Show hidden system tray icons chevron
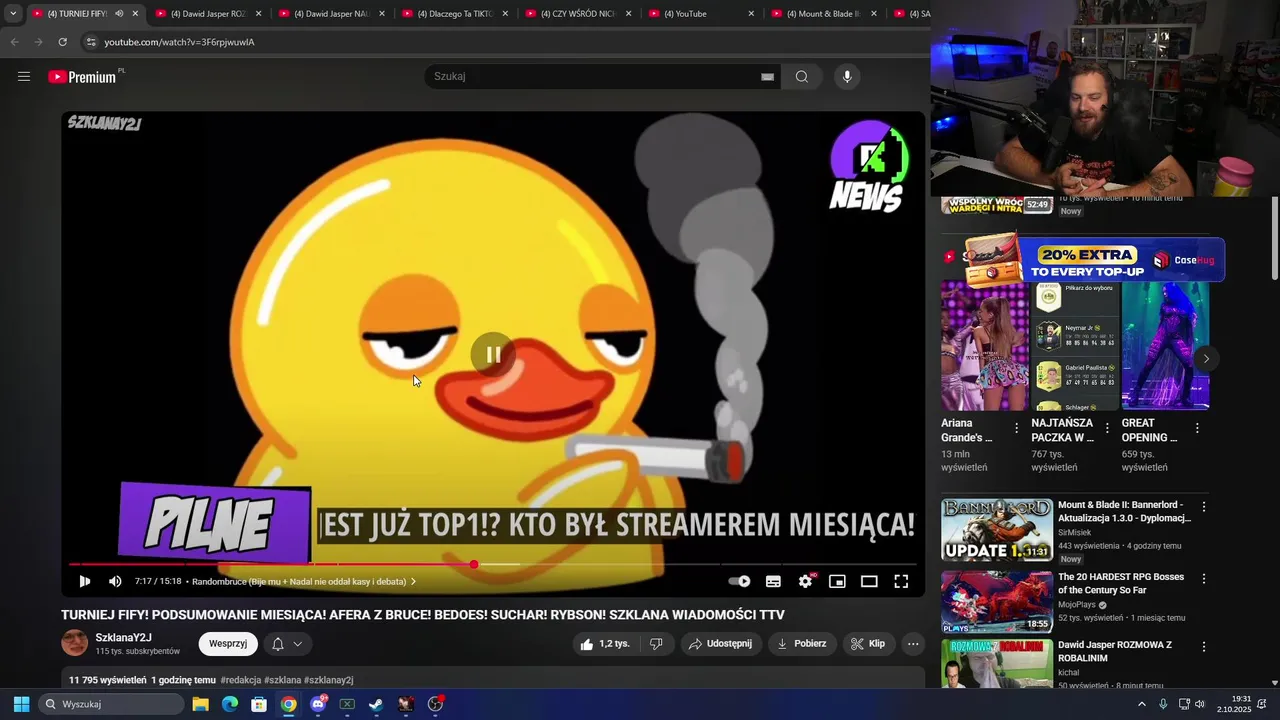This screenshot has height=720, width=1280. [x=1142, y=704]
